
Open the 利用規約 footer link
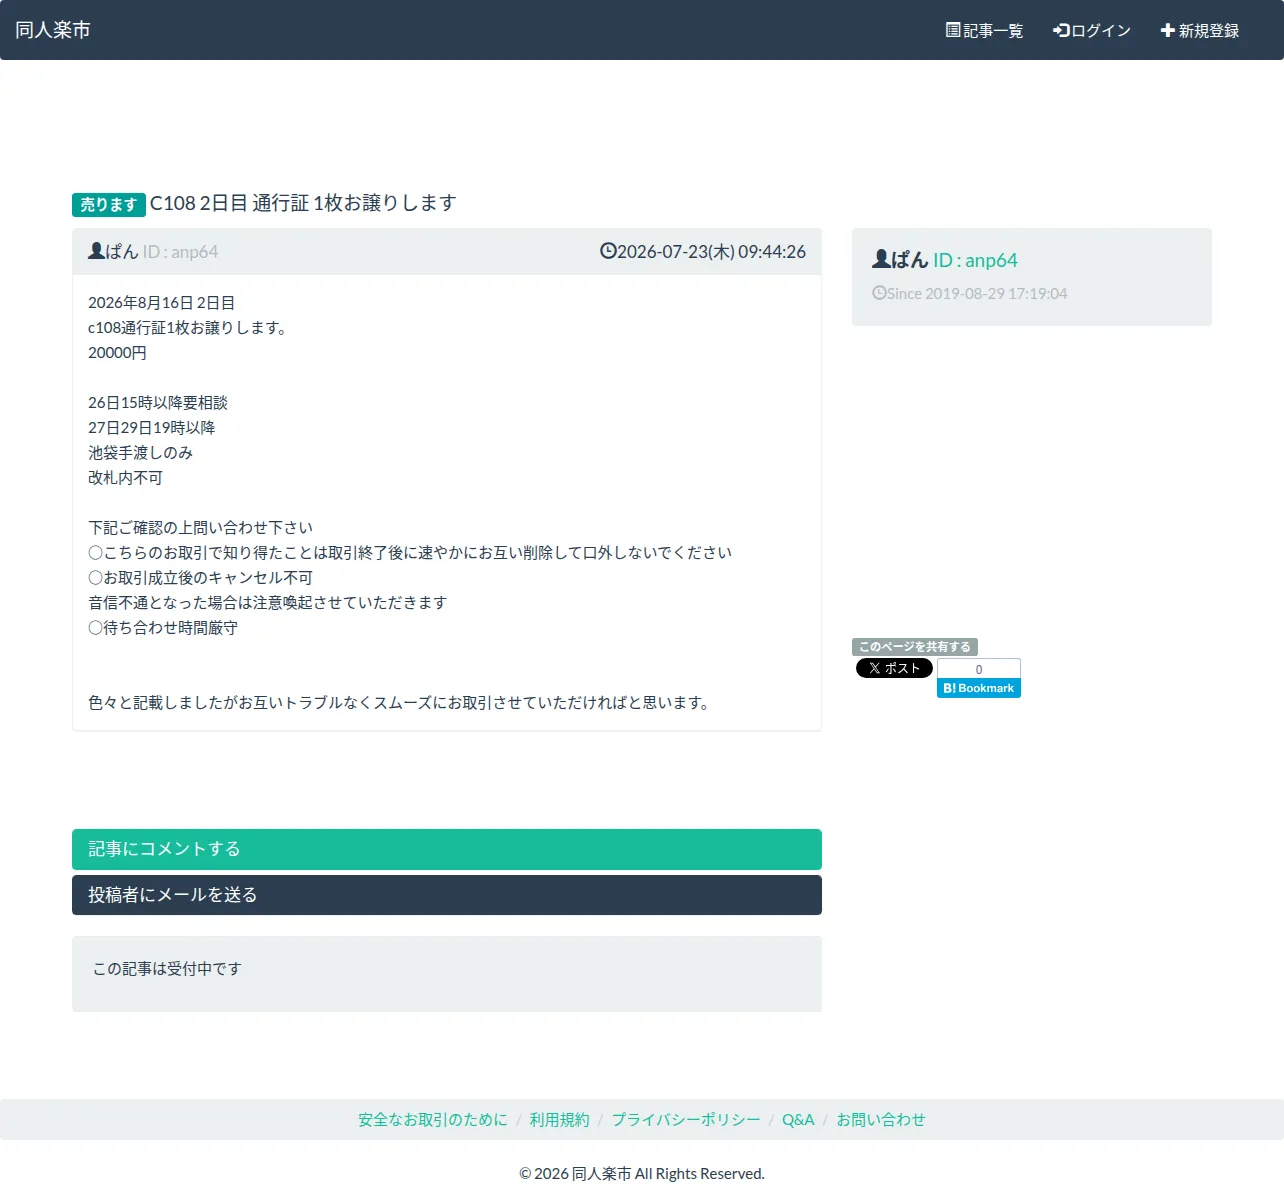click(560, 1120)
